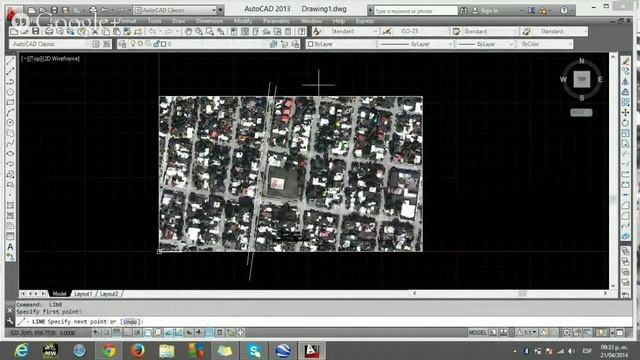
Task: Select the Trim modify tool
Action: (625, 154)
